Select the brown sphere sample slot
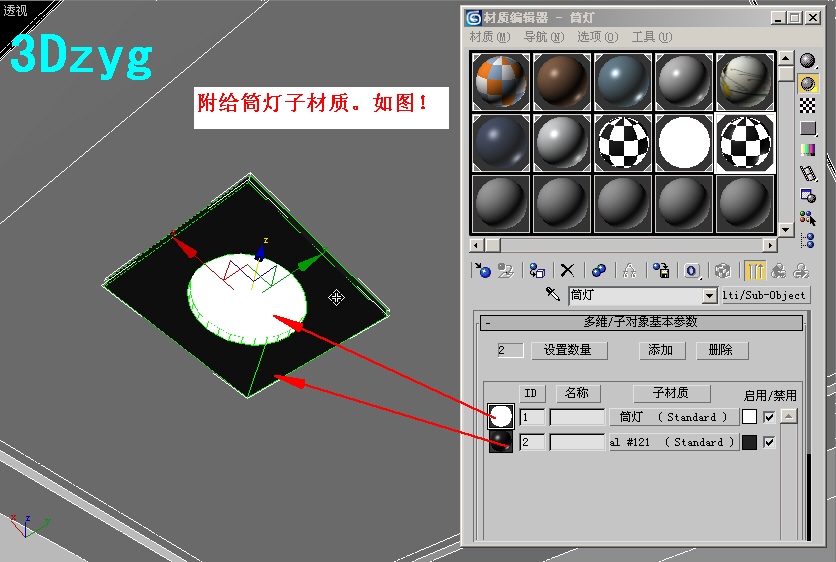Viewport: 836px width, 562px height. 561,82
